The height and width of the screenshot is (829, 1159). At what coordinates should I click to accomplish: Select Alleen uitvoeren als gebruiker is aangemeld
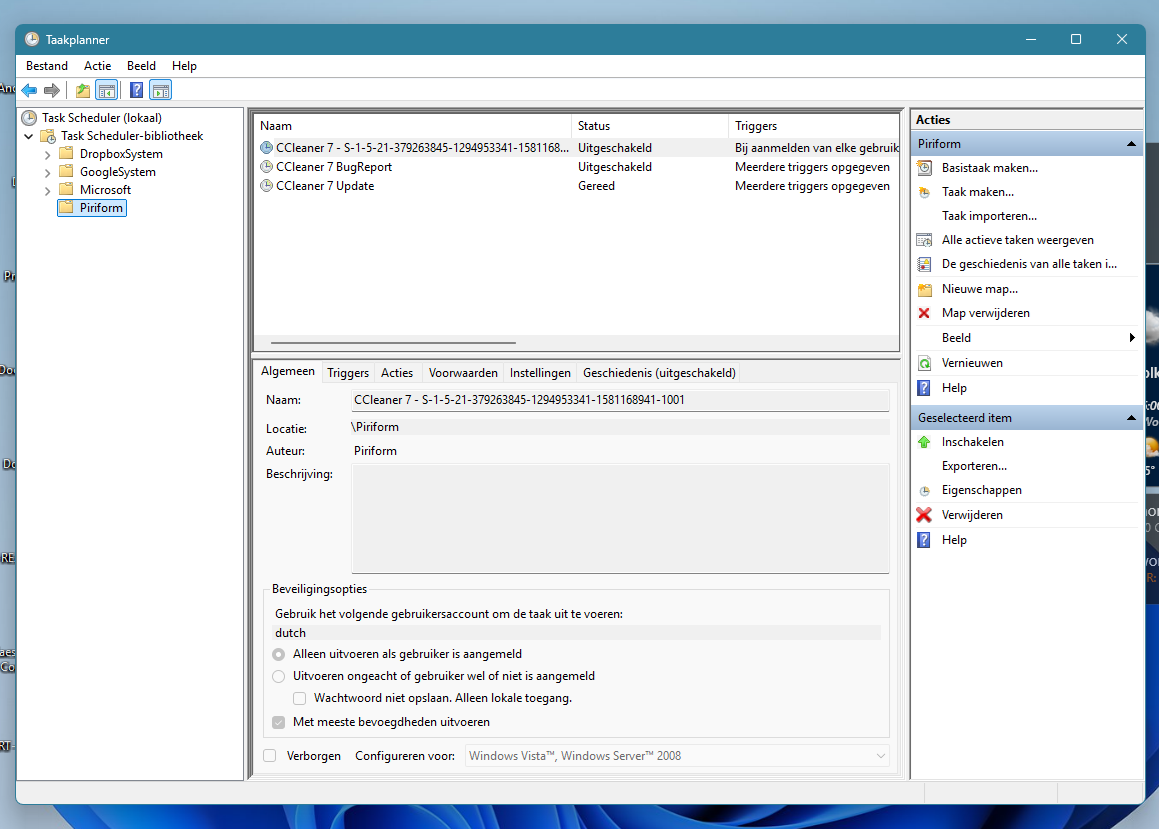click(279, 655)
